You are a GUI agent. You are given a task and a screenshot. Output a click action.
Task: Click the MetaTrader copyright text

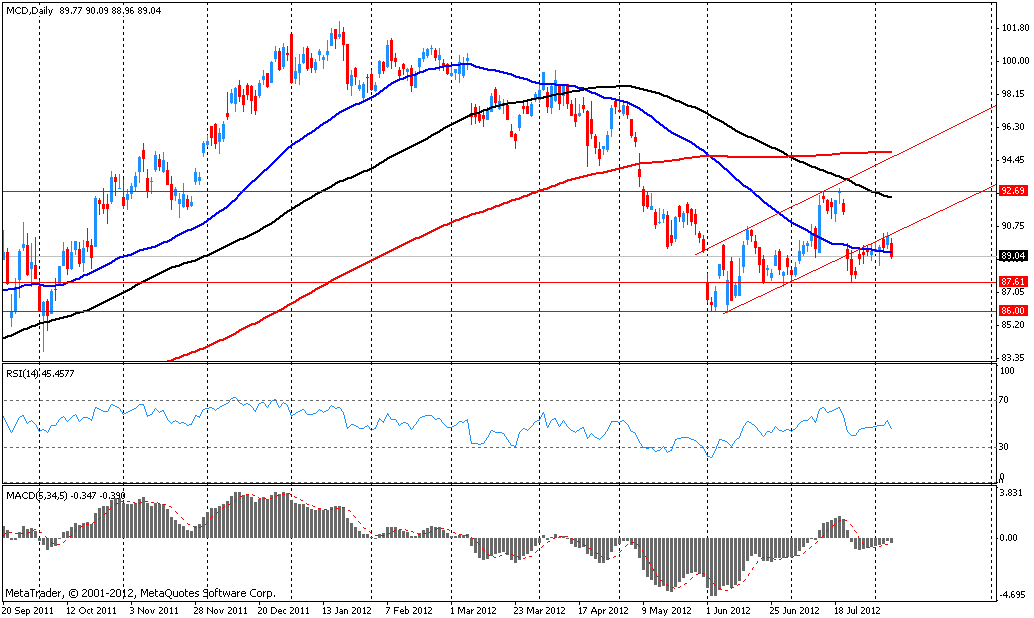pyautogui.click(x=140, y=593)
